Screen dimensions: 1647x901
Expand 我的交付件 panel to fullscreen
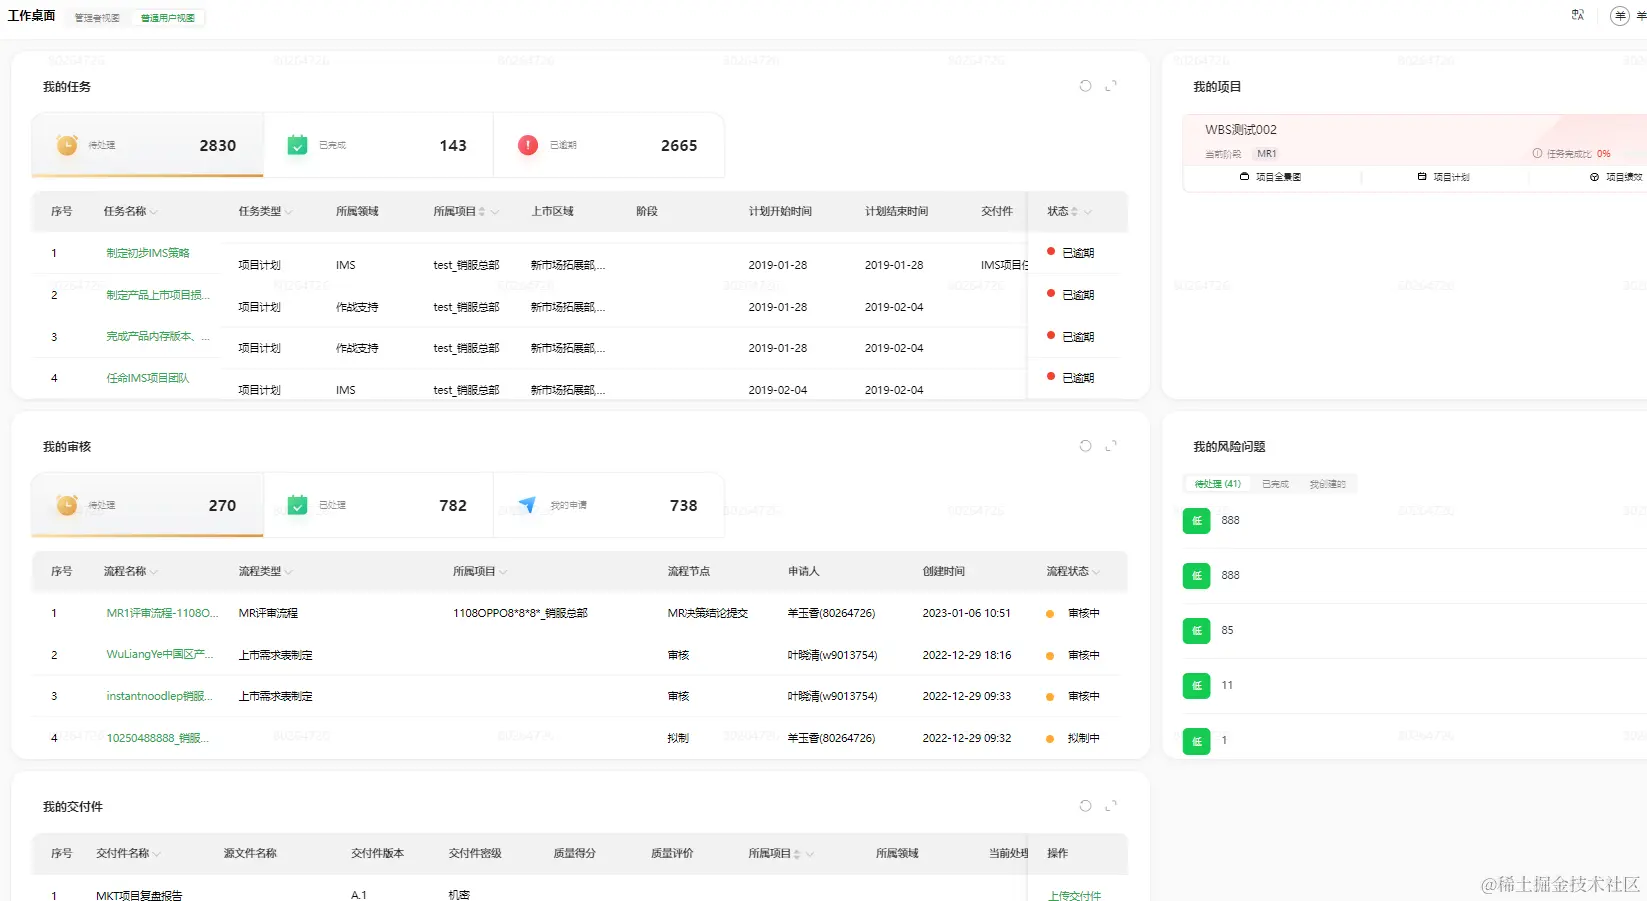coord(1111,806)
